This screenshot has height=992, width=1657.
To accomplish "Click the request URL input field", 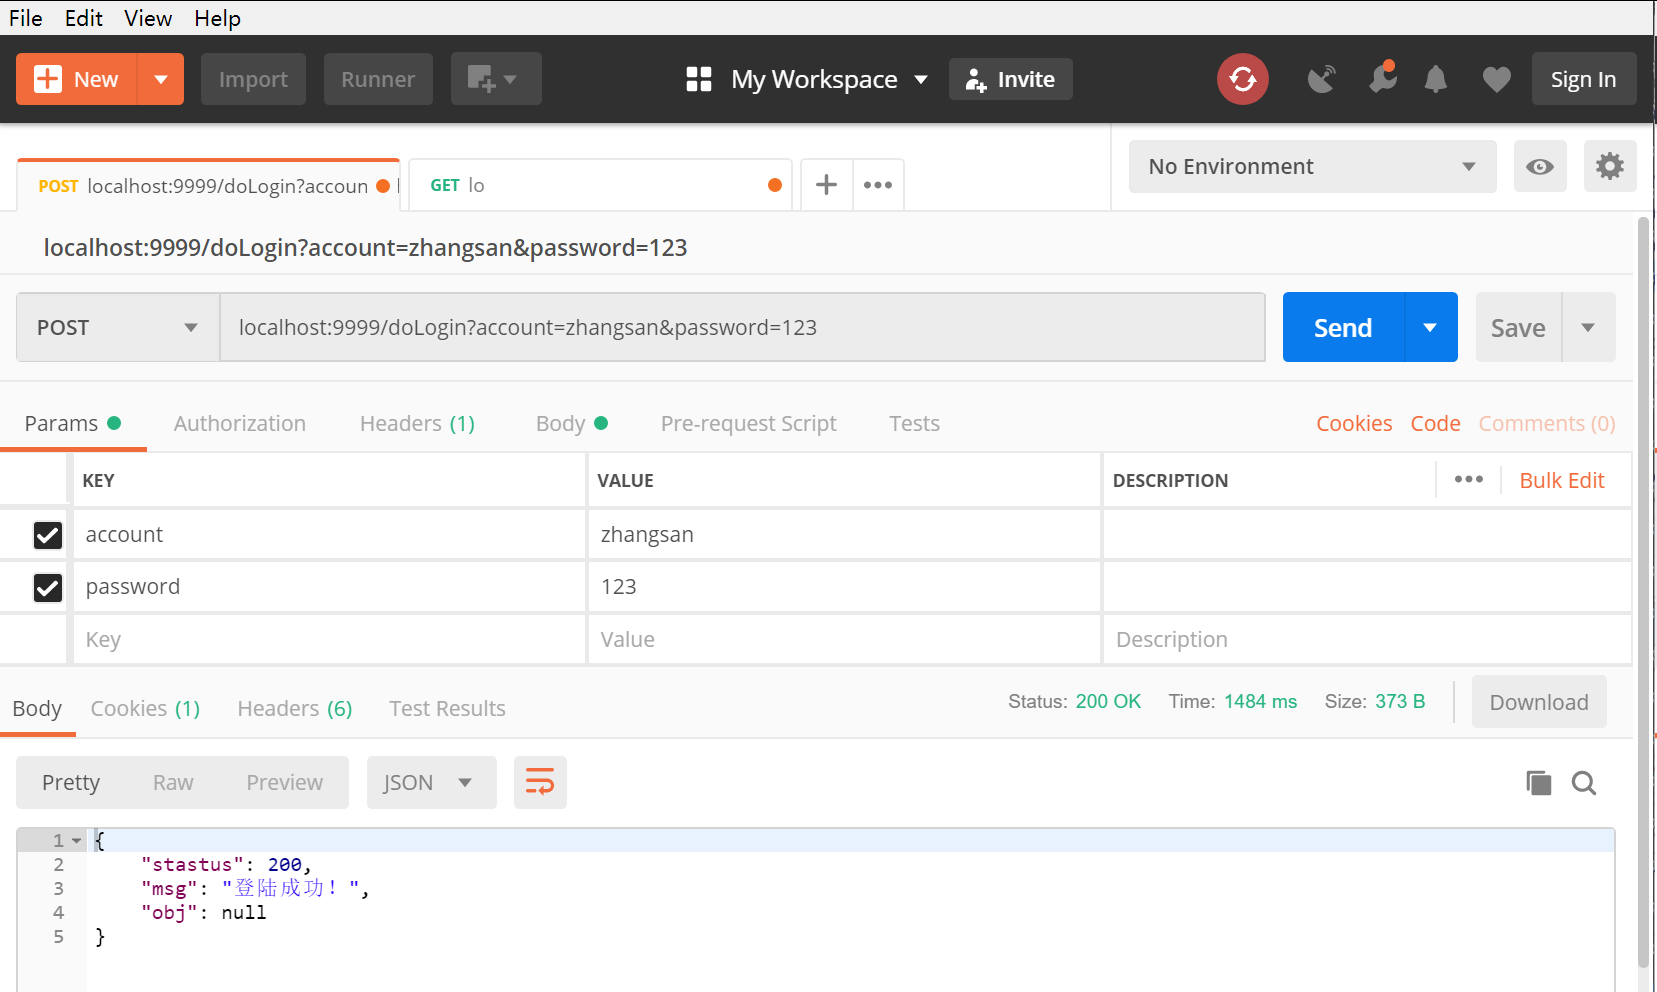I will pos(742,327).
